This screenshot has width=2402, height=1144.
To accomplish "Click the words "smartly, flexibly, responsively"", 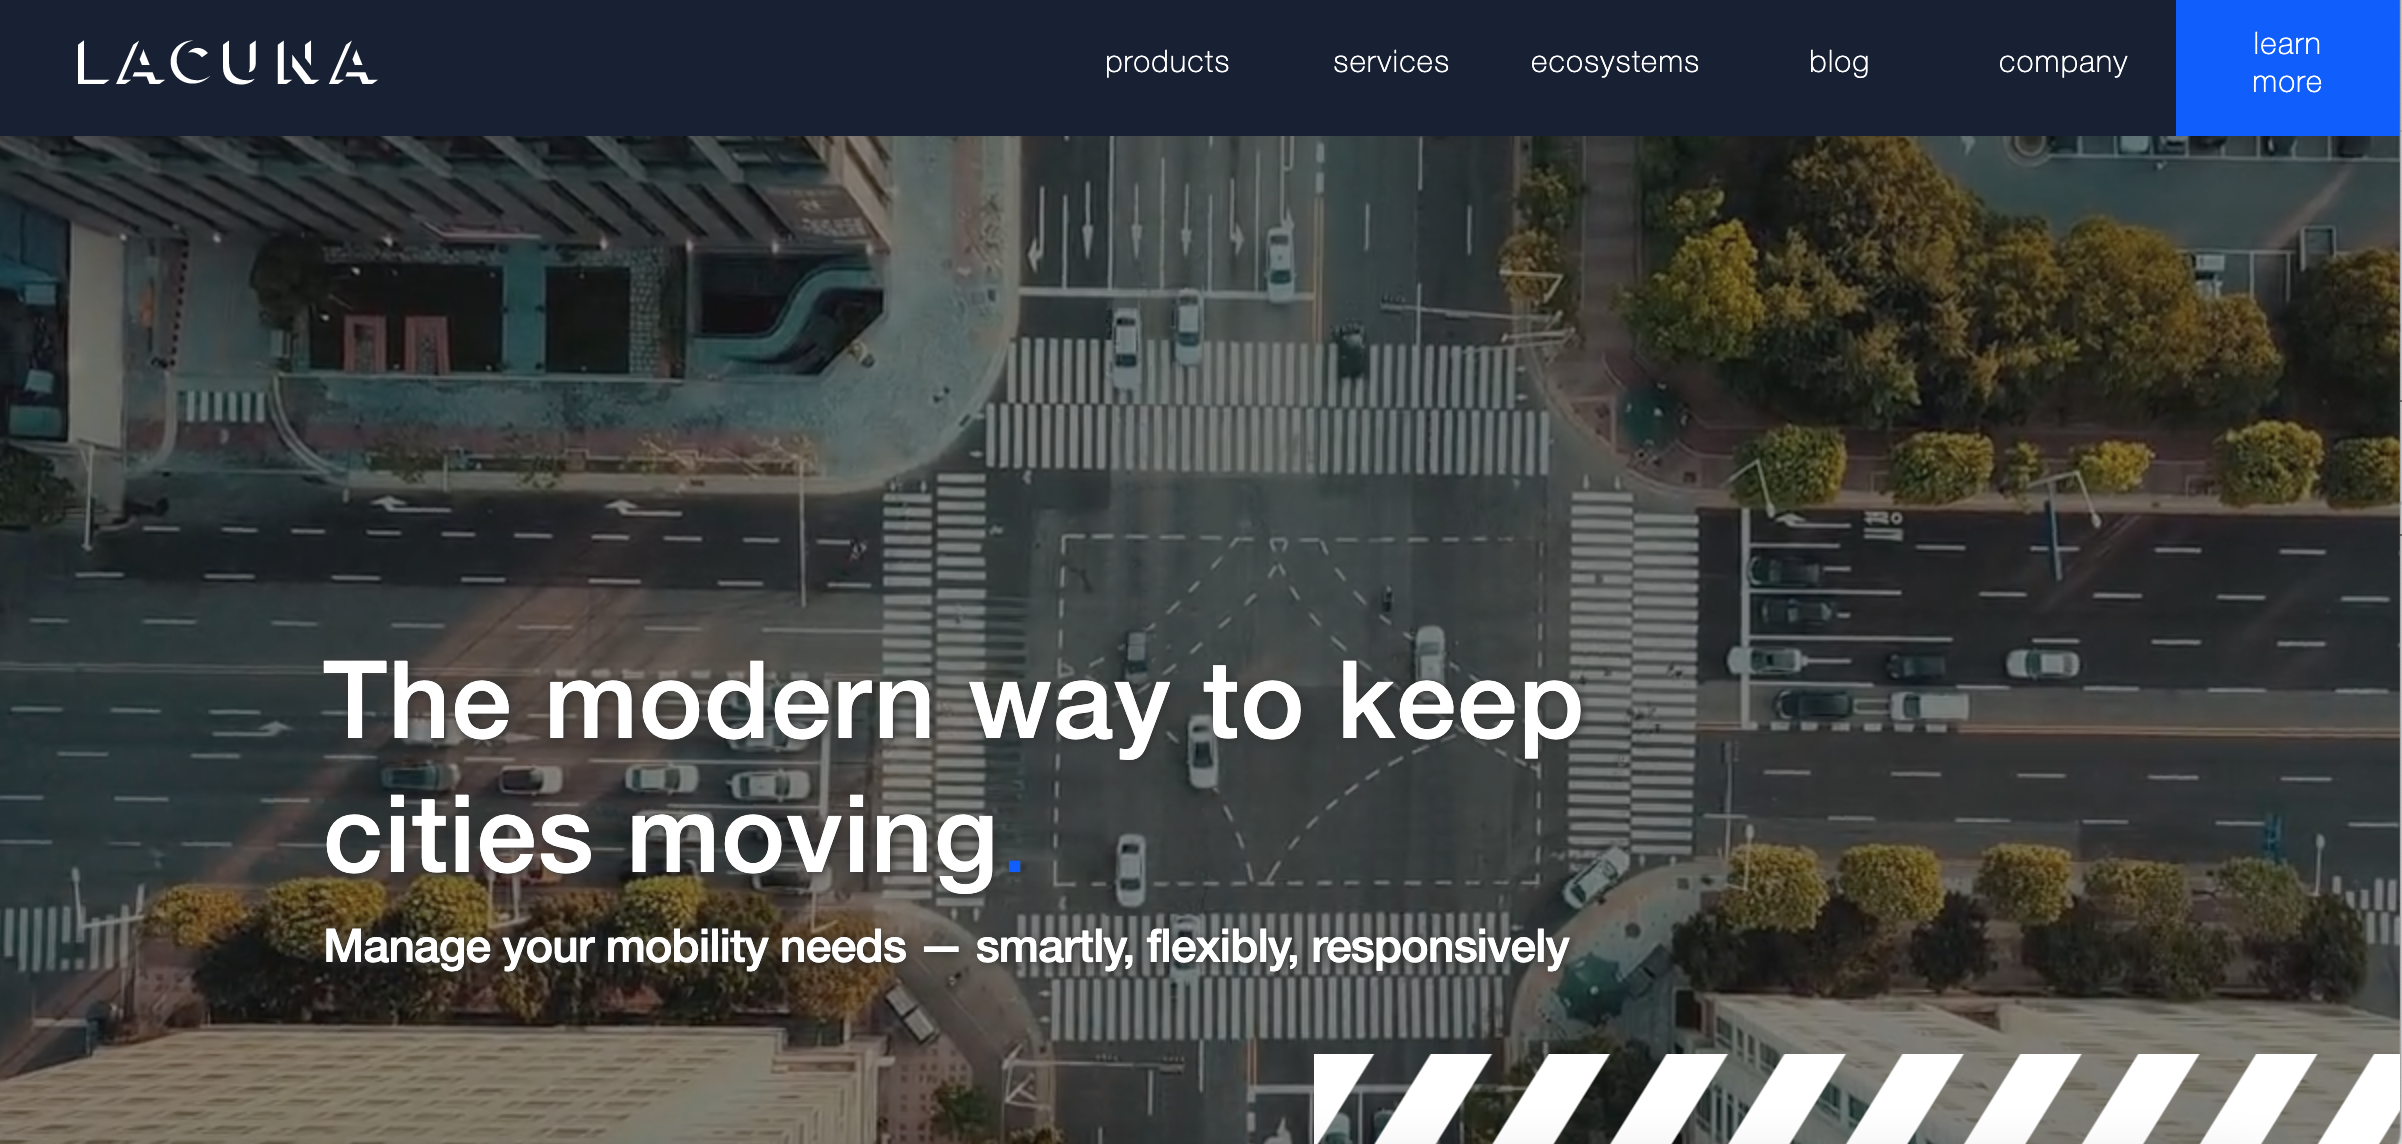I will click(1272, 947).
